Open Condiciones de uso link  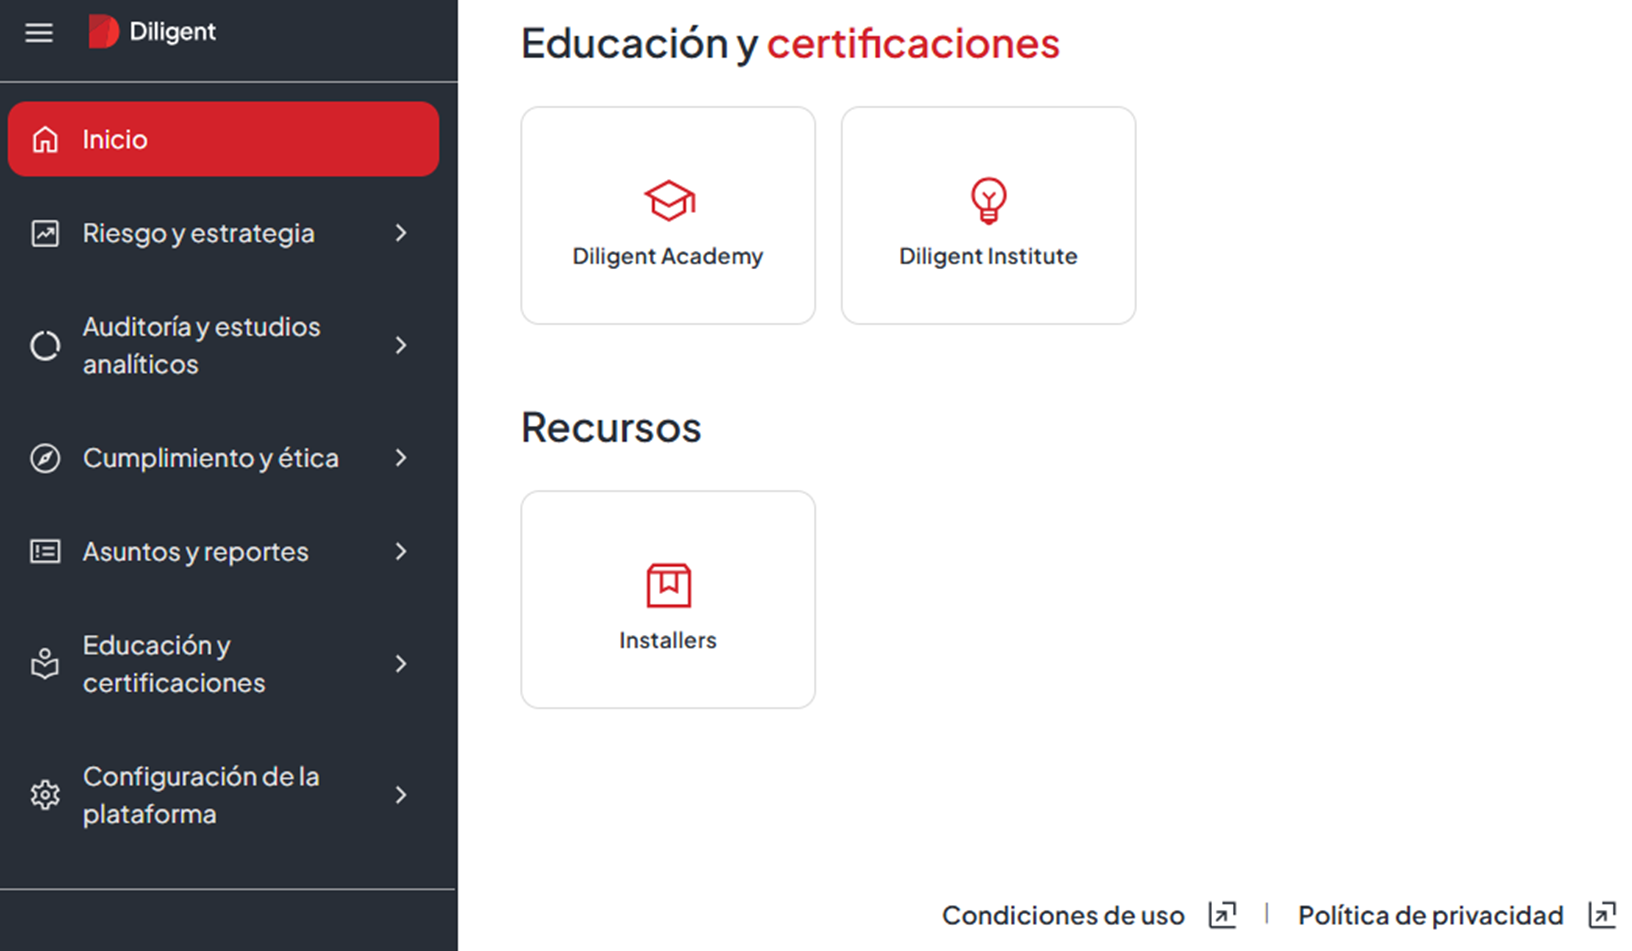1063,915
